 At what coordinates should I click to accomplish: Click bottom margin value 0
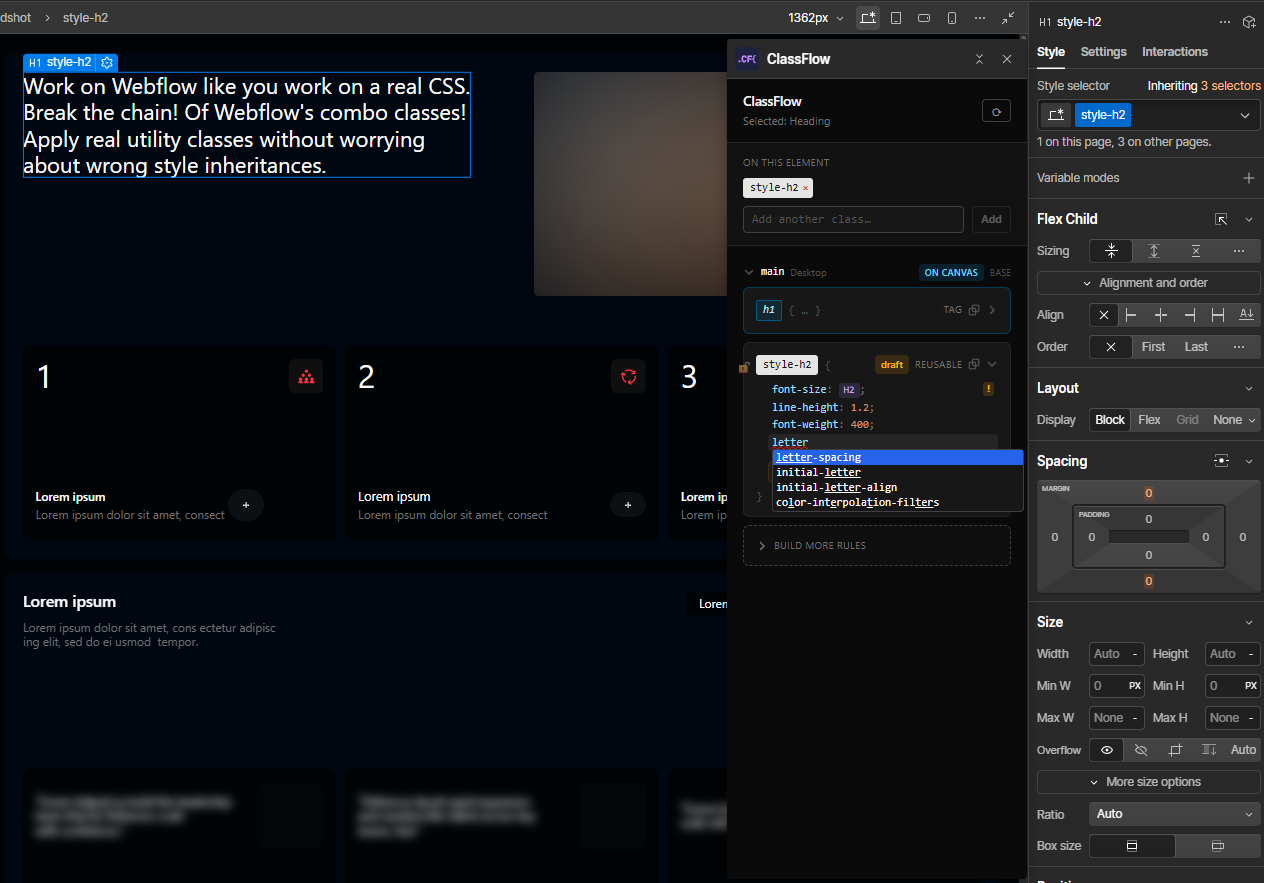point(1149,581)
